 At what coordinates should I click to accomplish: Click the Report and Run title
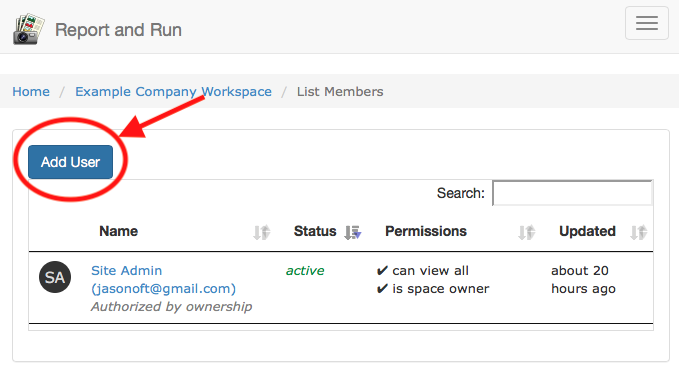118,30
